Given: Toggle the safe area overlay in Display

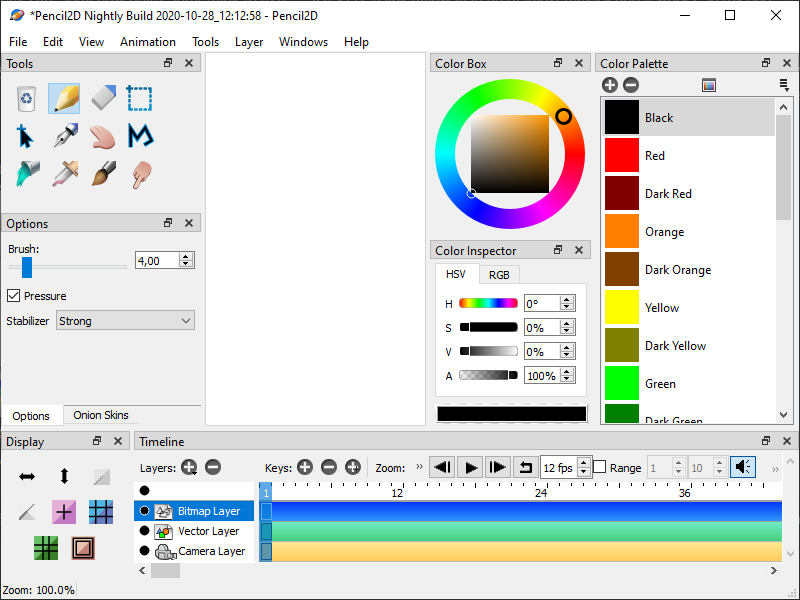Looking at the screenshot, I should [83, 548].
